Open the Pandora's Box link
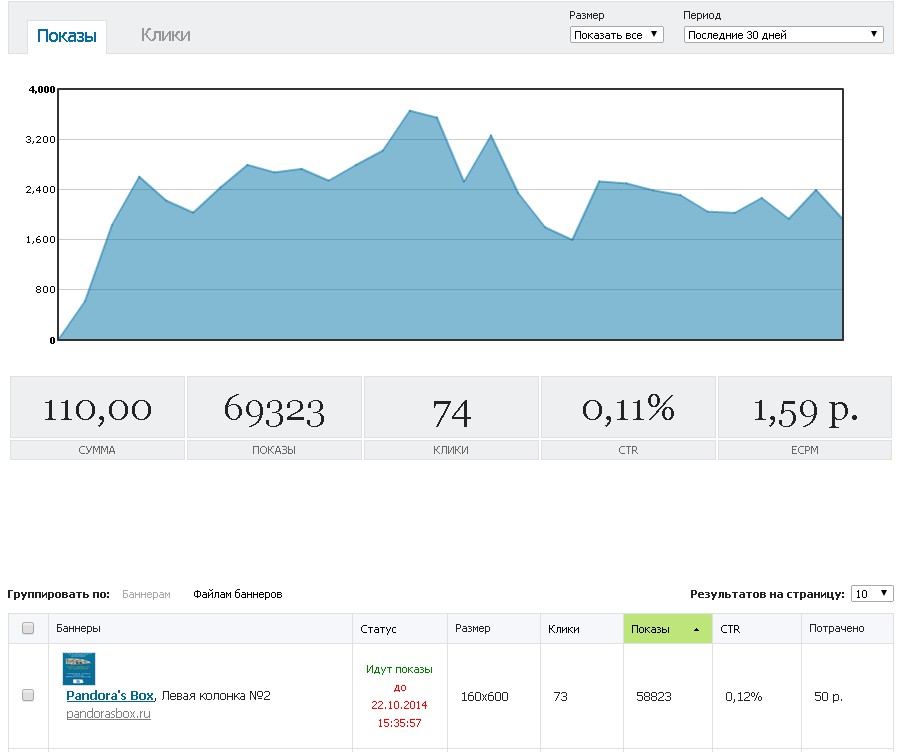The height and width of the screenshot is (752, 907). click(110, 695)
